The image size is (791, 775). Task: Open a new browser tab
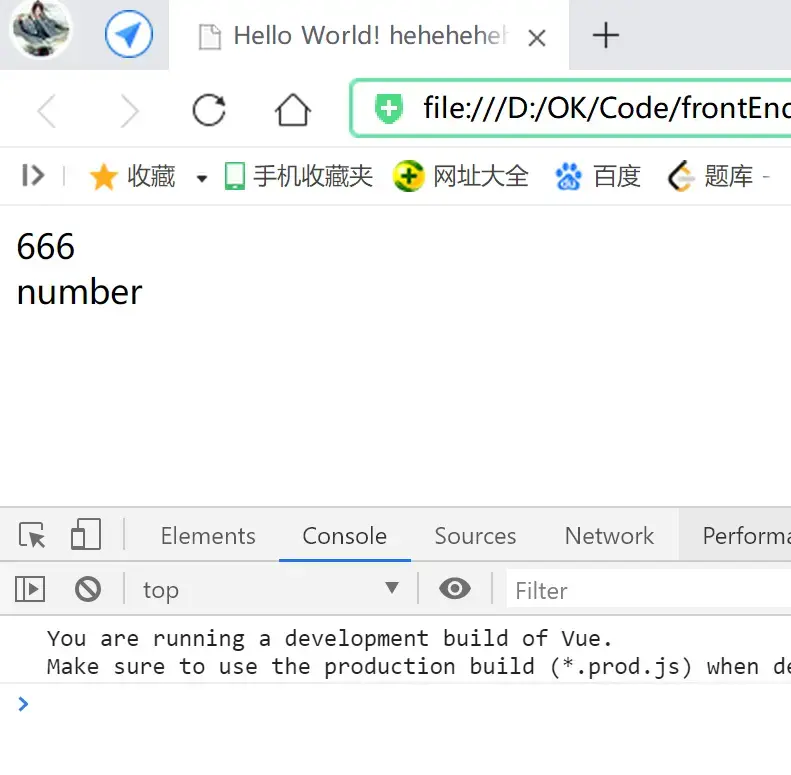(605, 35)
